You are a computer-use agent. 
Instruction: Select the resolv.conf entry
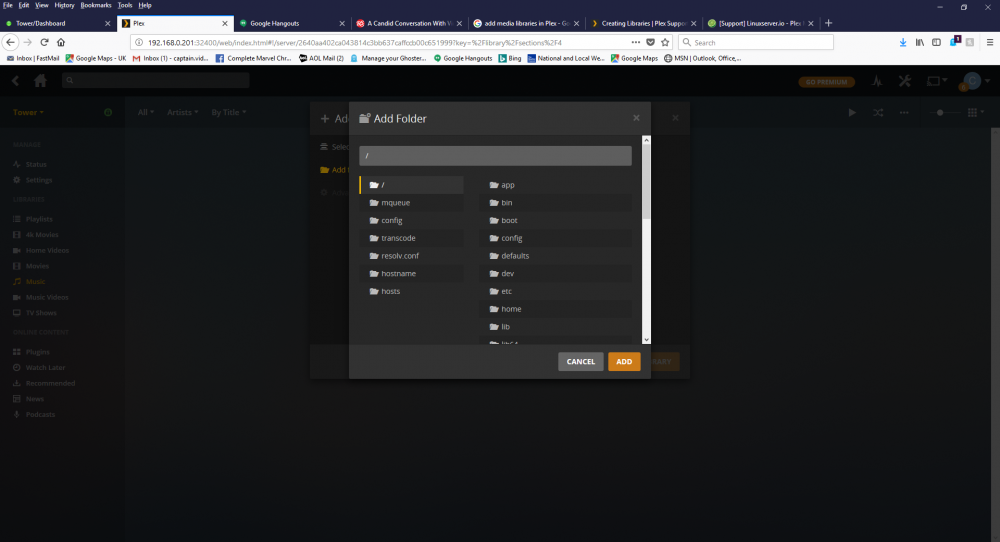pyautogui.click(x=412, y=256)
